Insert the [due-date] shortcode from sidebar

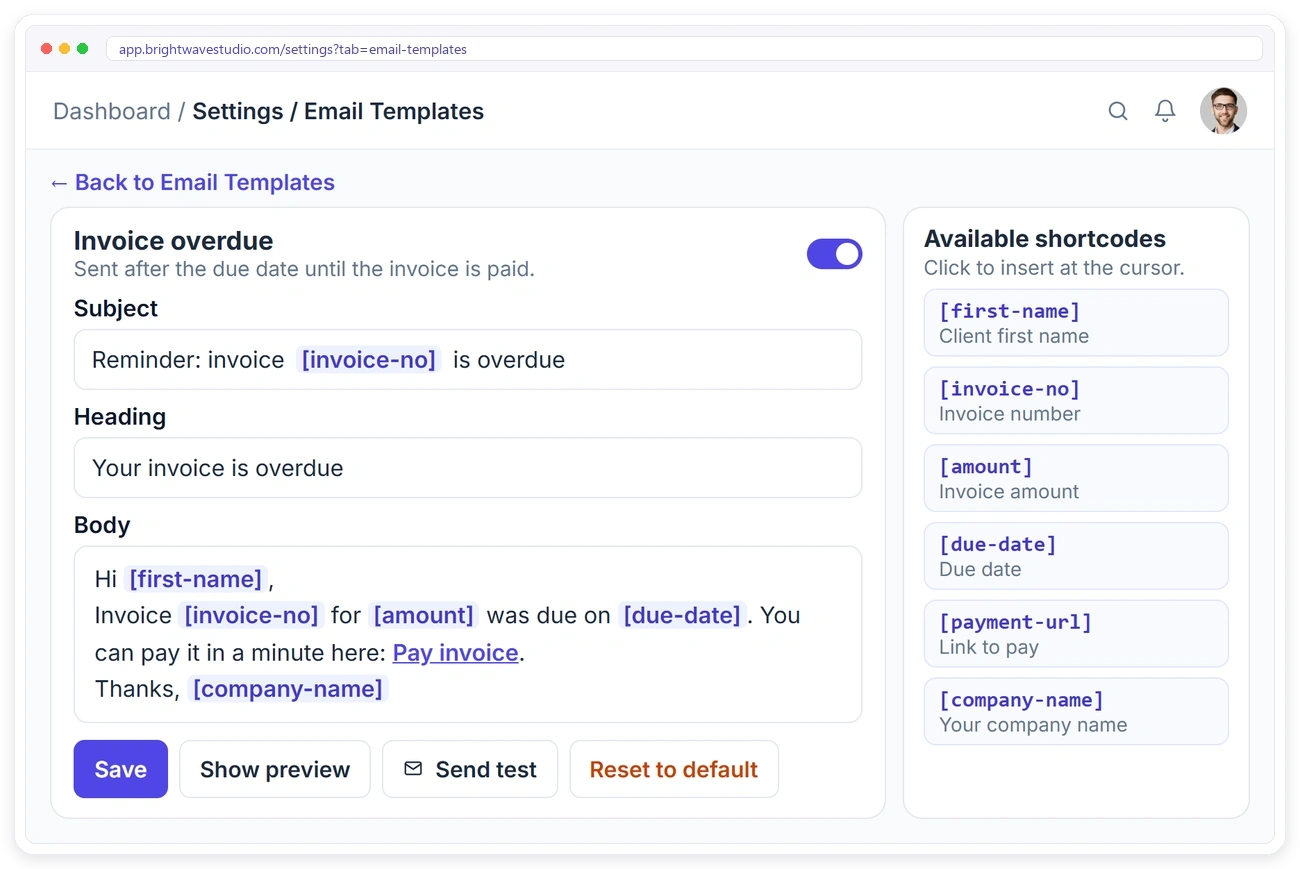[1076, 556]
